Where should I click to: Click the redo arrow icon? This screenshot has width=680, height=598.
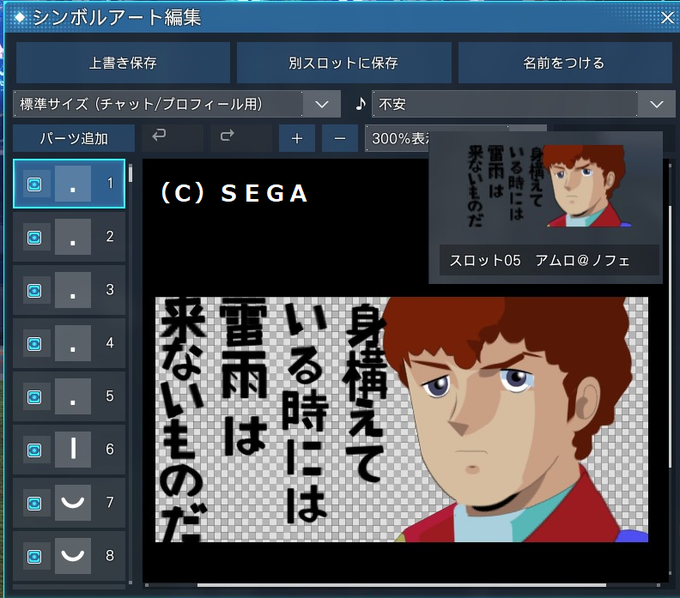227,136
